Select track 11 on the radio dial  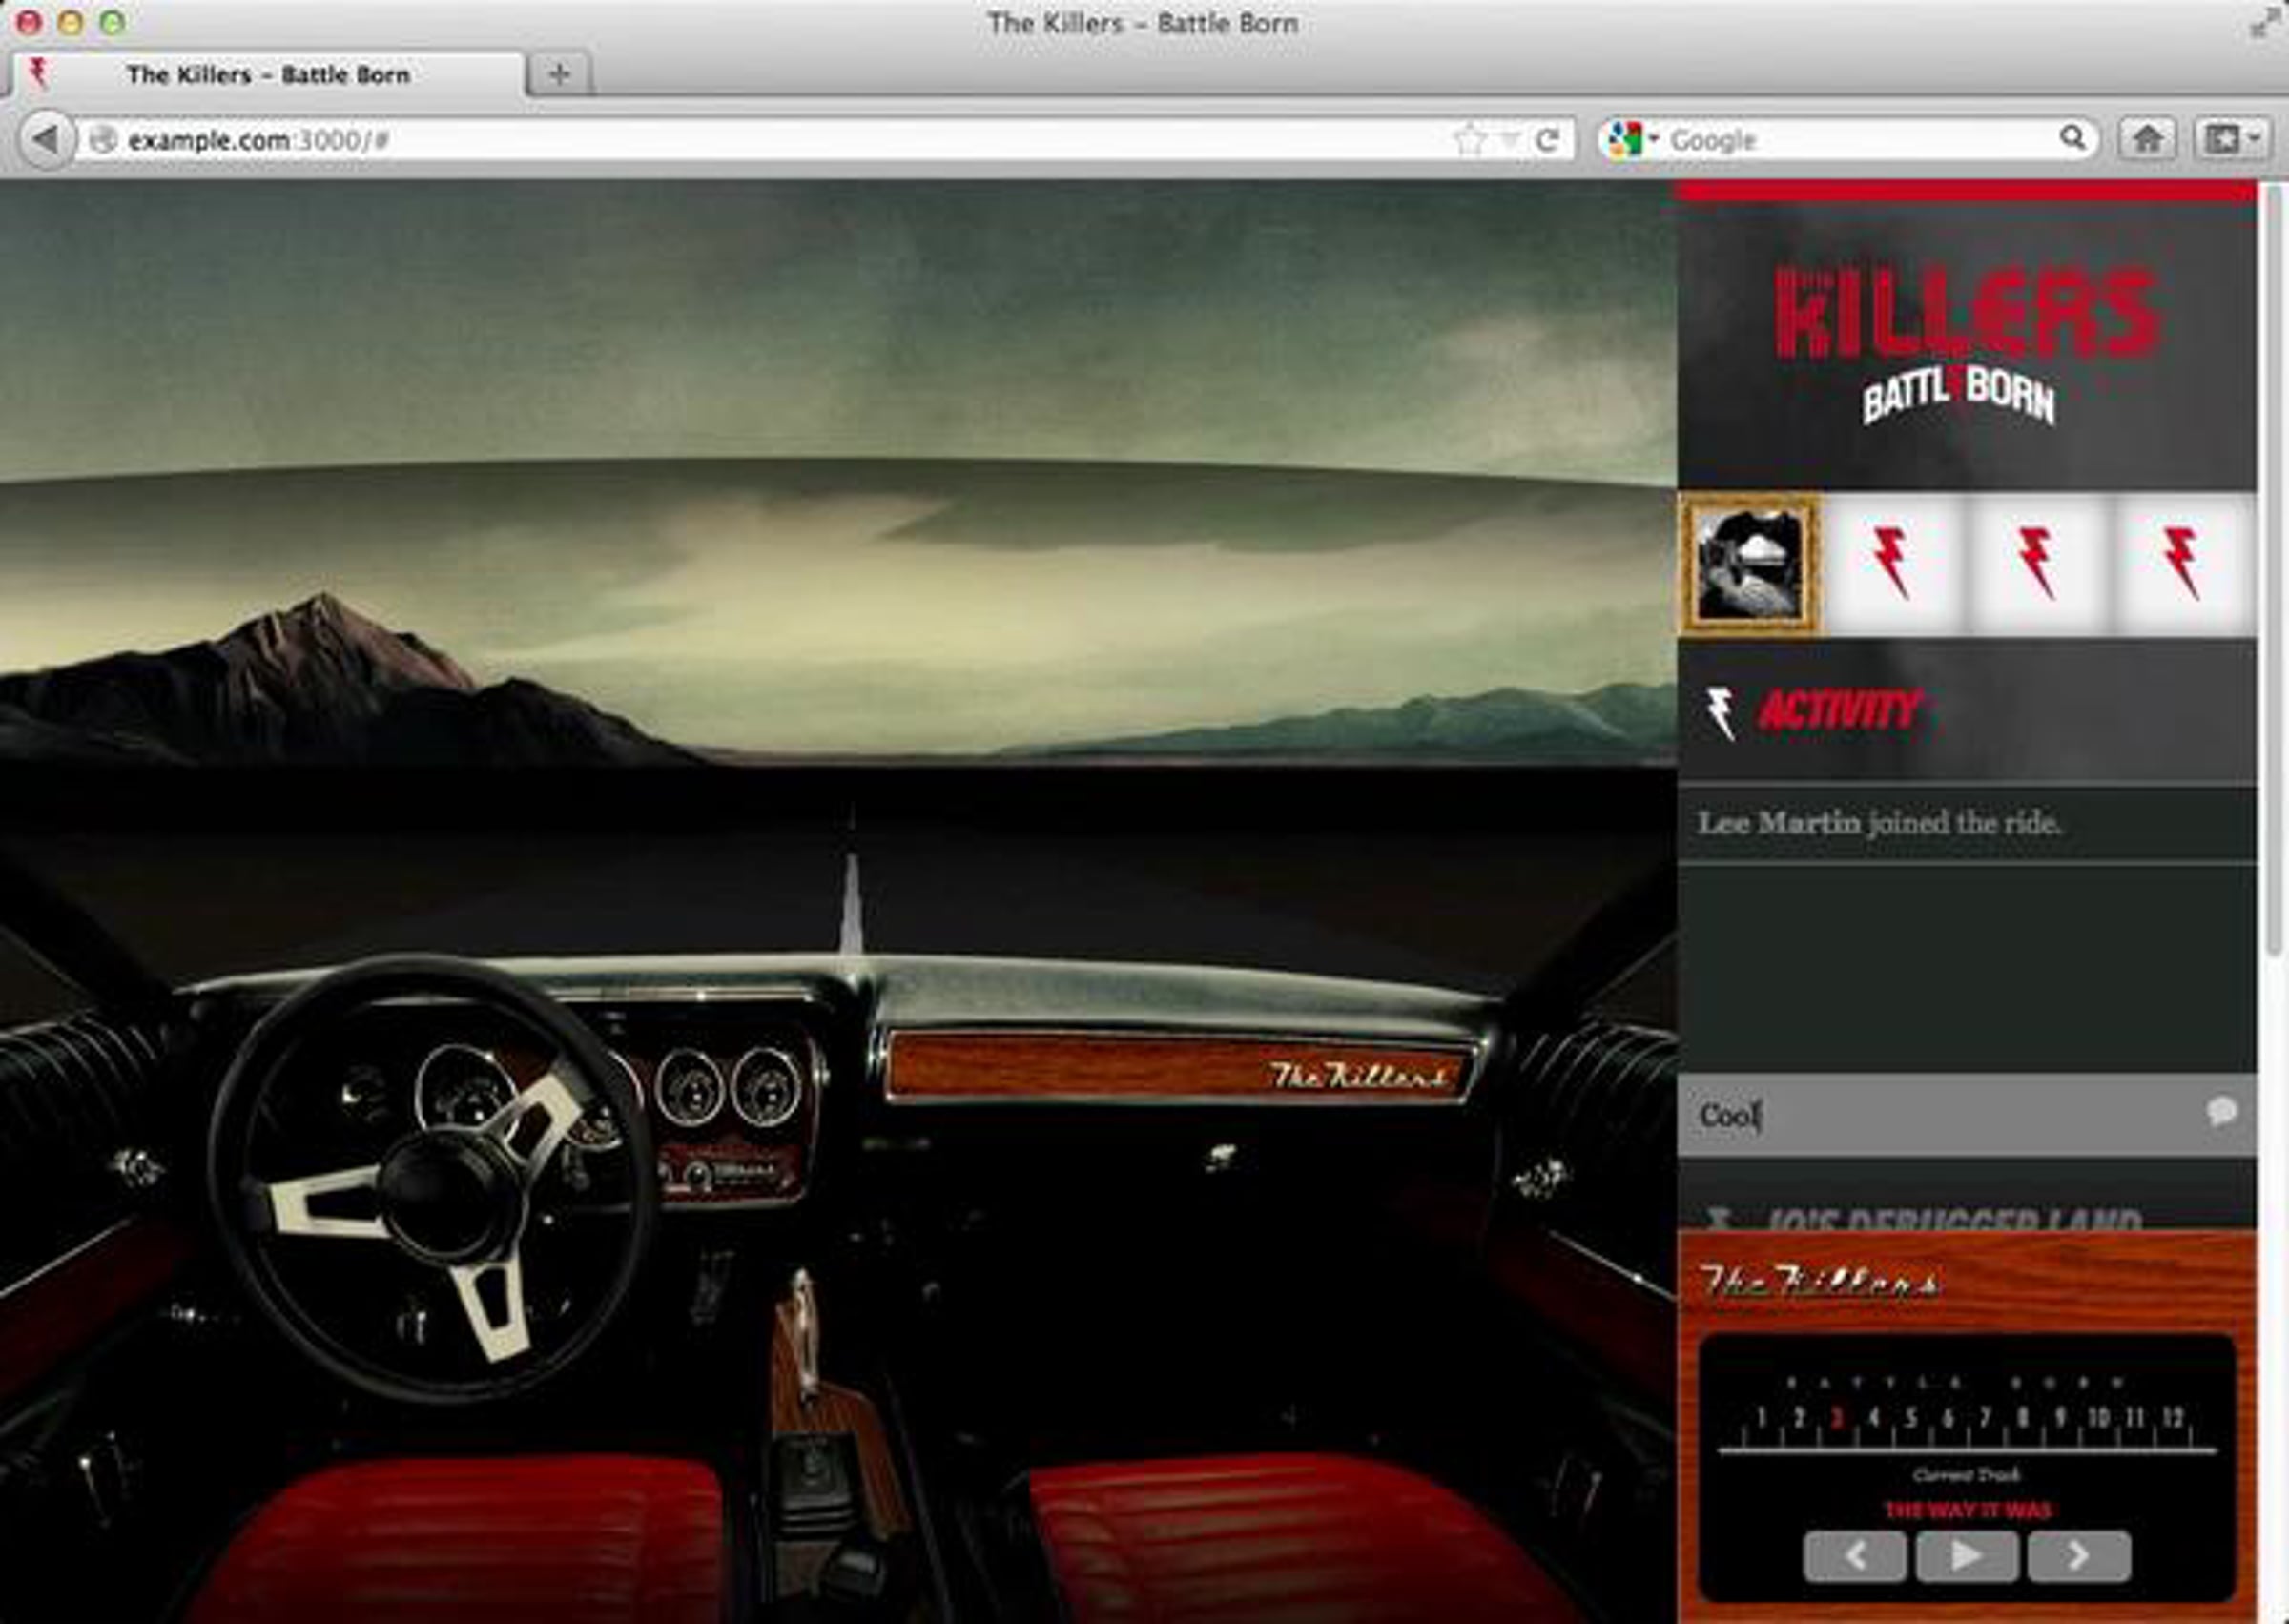(2135, 1418)
